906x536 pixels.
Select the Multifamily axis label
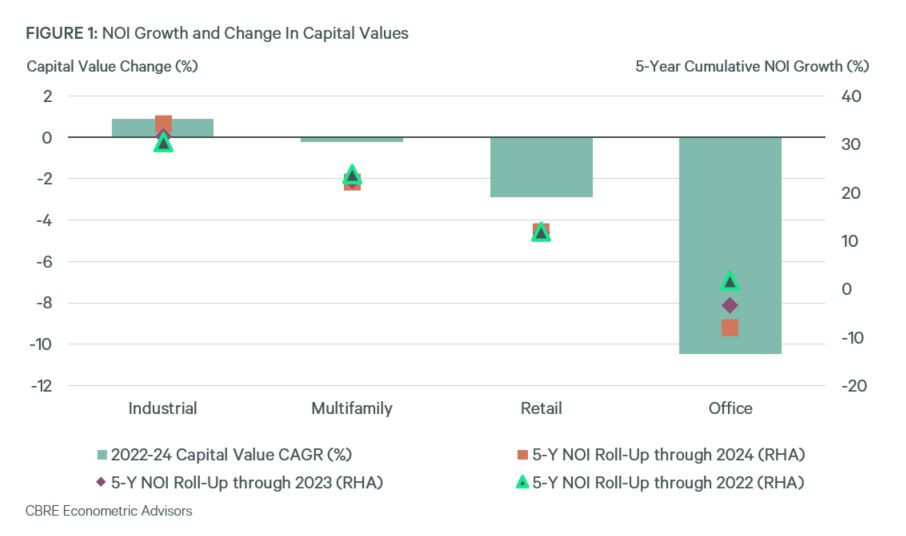tap(352, 408)
